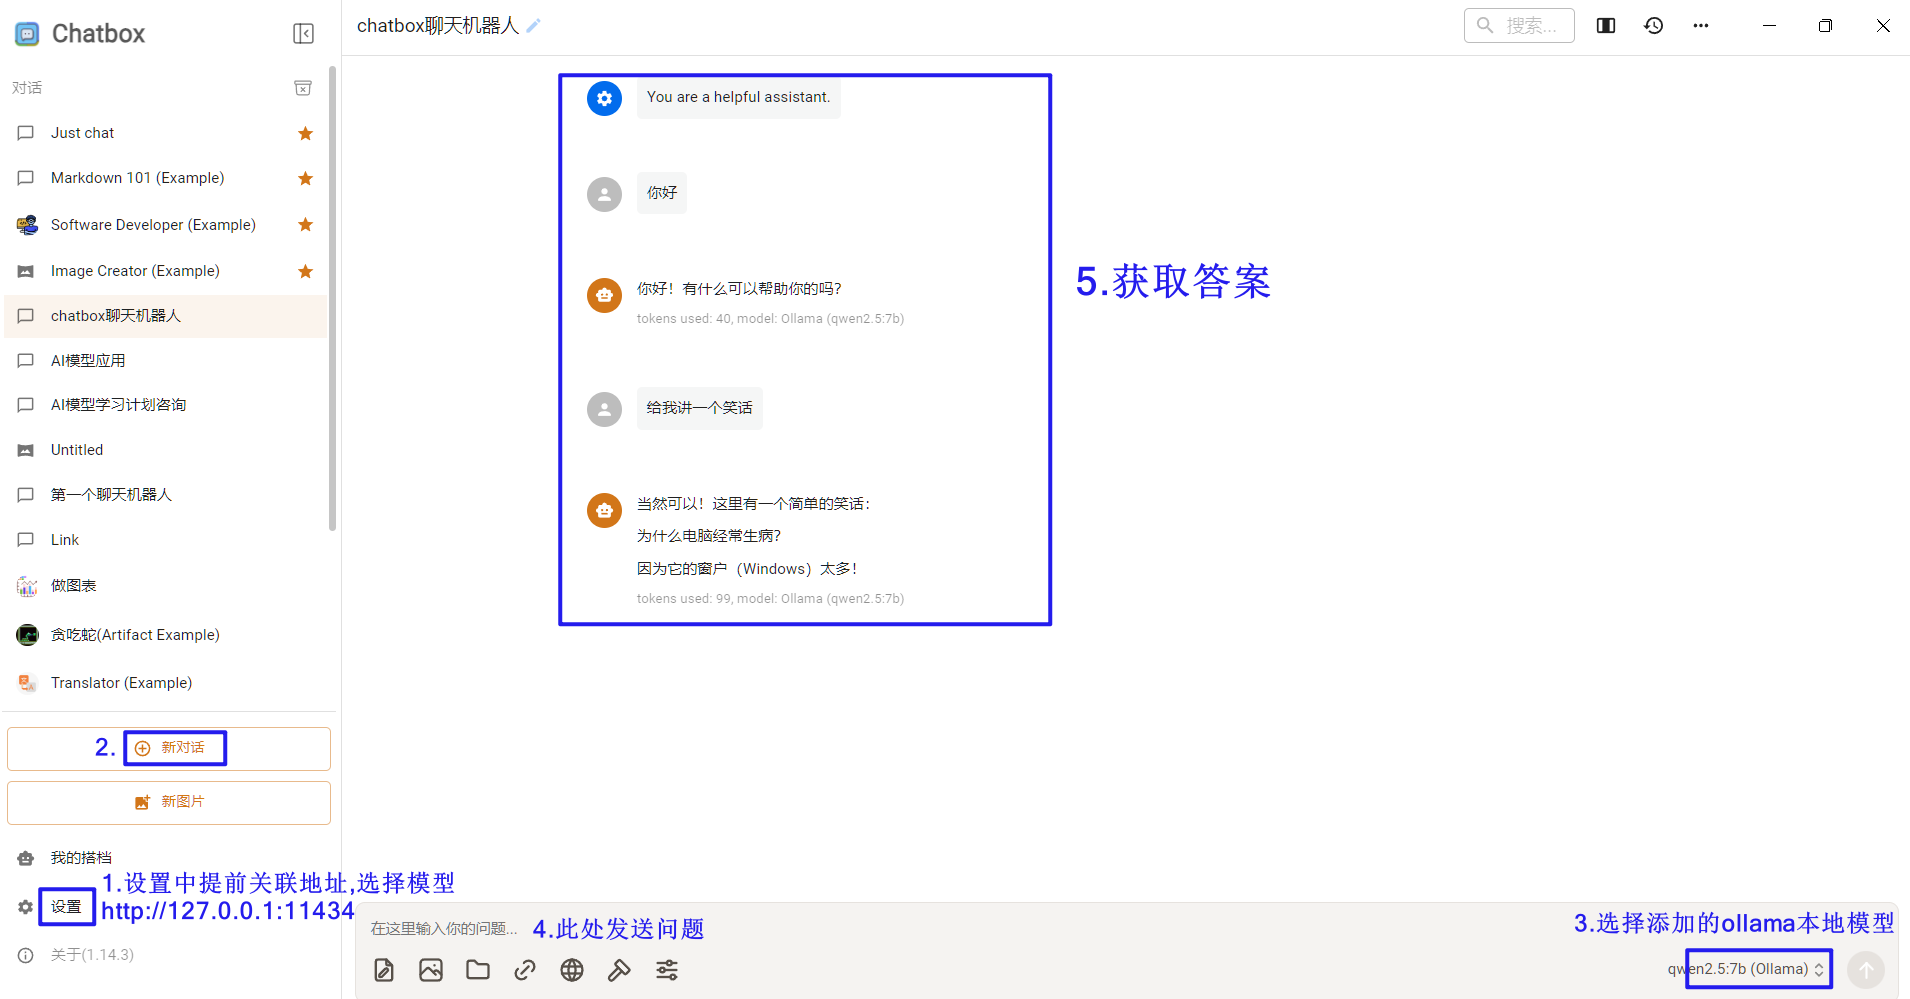Open the Markdown 101 (Example) conversation
The height and width of the screenshot is (999, 1910).
[166, 178]
